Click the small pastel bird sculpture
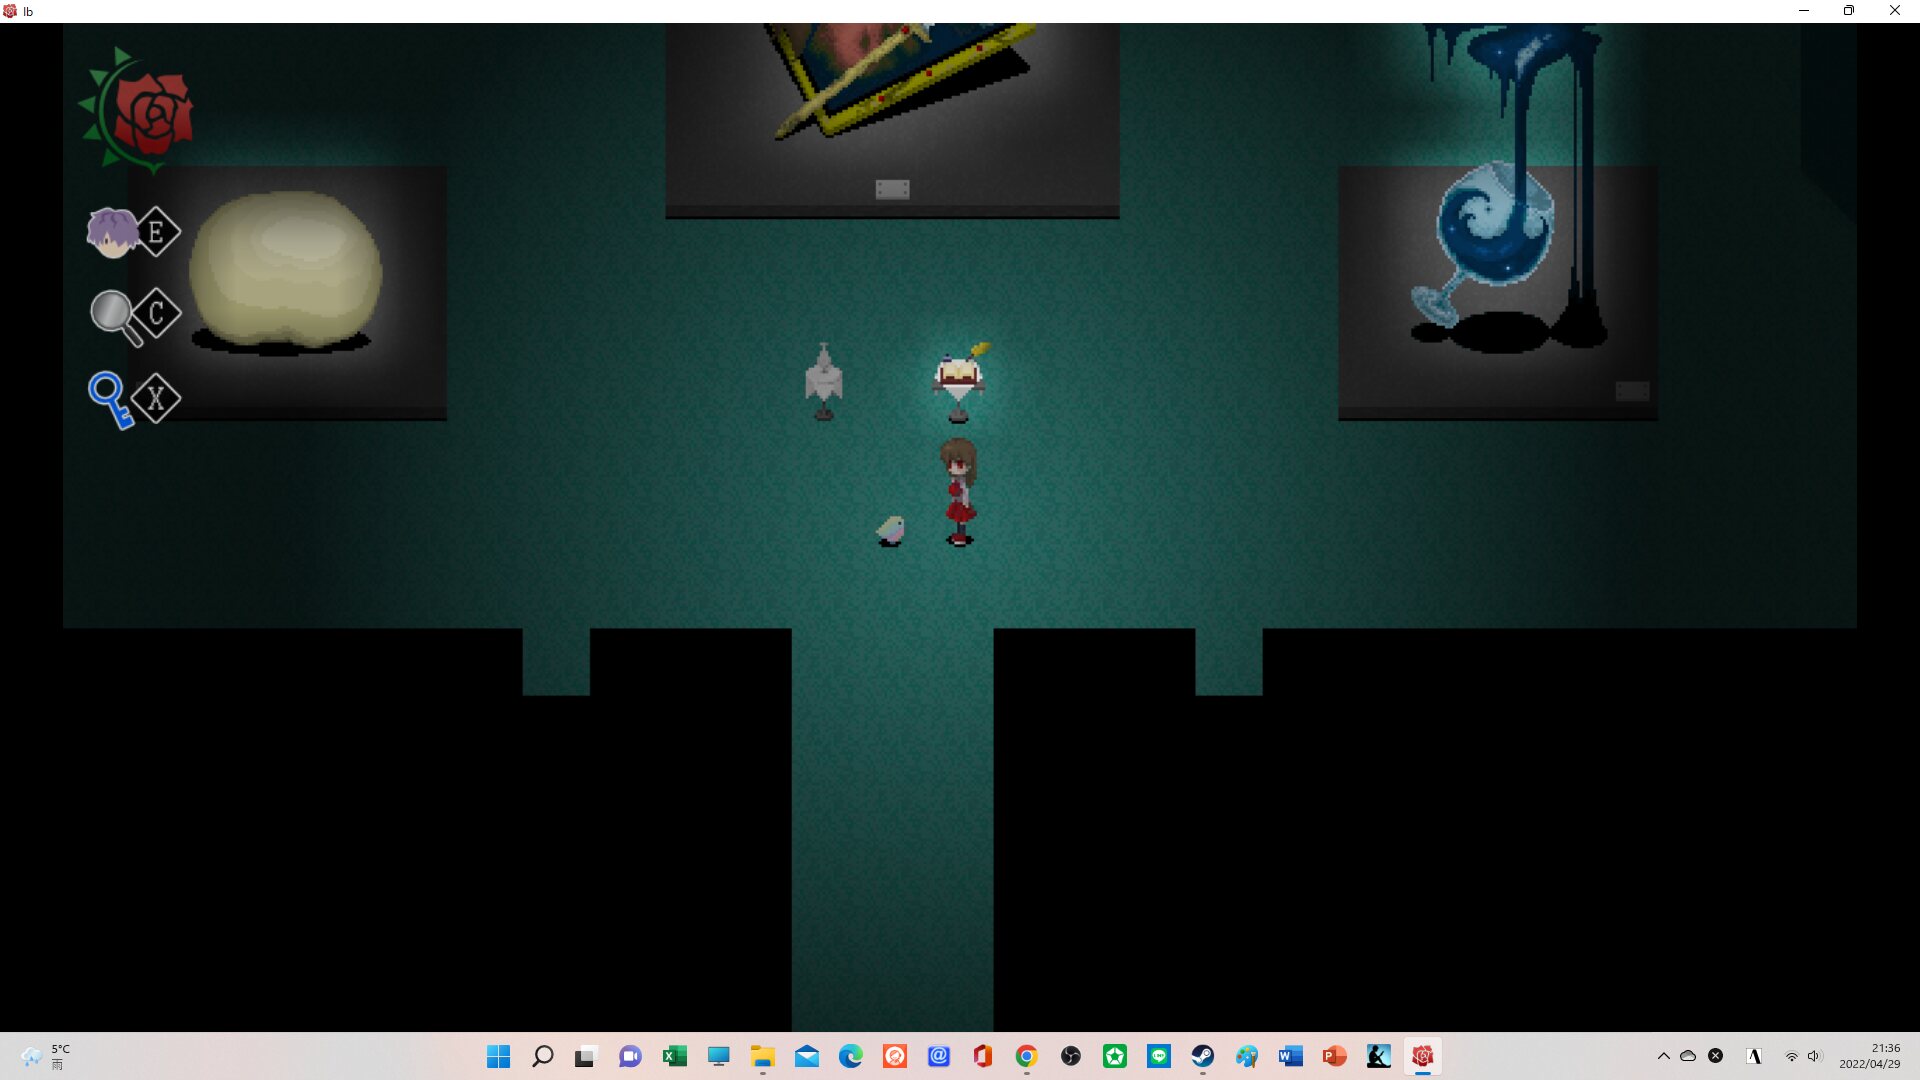The width and height of the screenshot is (1920, 1080). (890, 530)
